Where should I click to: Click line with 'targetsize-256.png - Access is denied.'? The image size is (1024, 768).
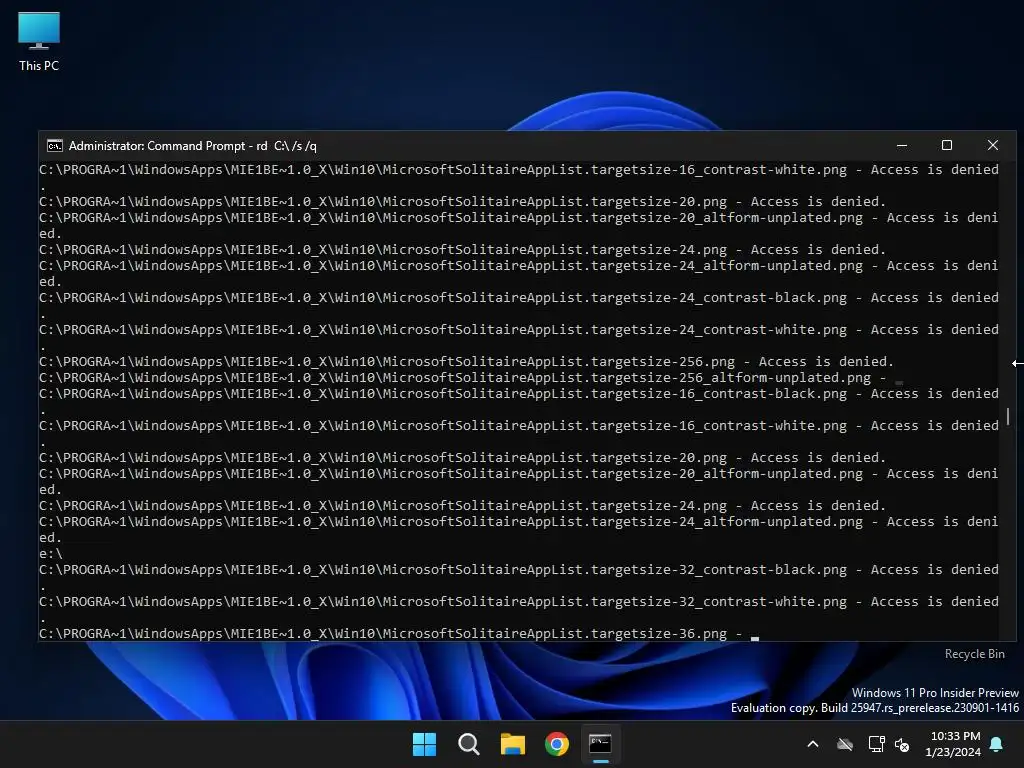[x=466, y=362]
